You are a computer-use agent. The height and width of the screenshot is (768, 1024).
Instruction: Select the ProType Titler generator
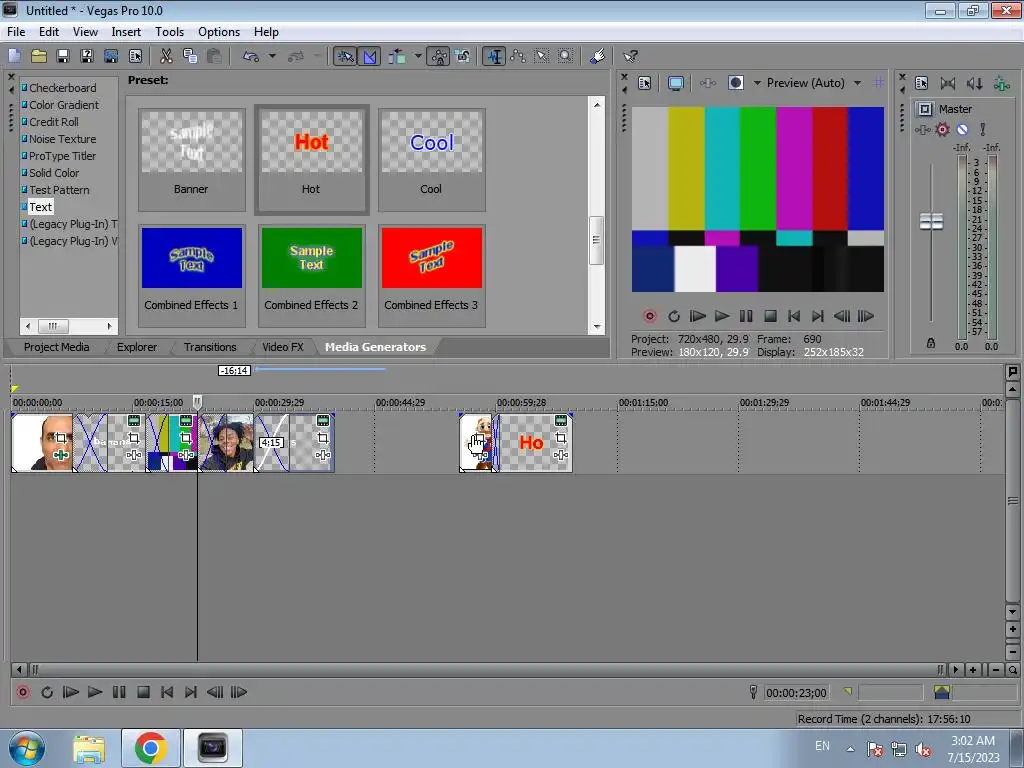(63, 156)
